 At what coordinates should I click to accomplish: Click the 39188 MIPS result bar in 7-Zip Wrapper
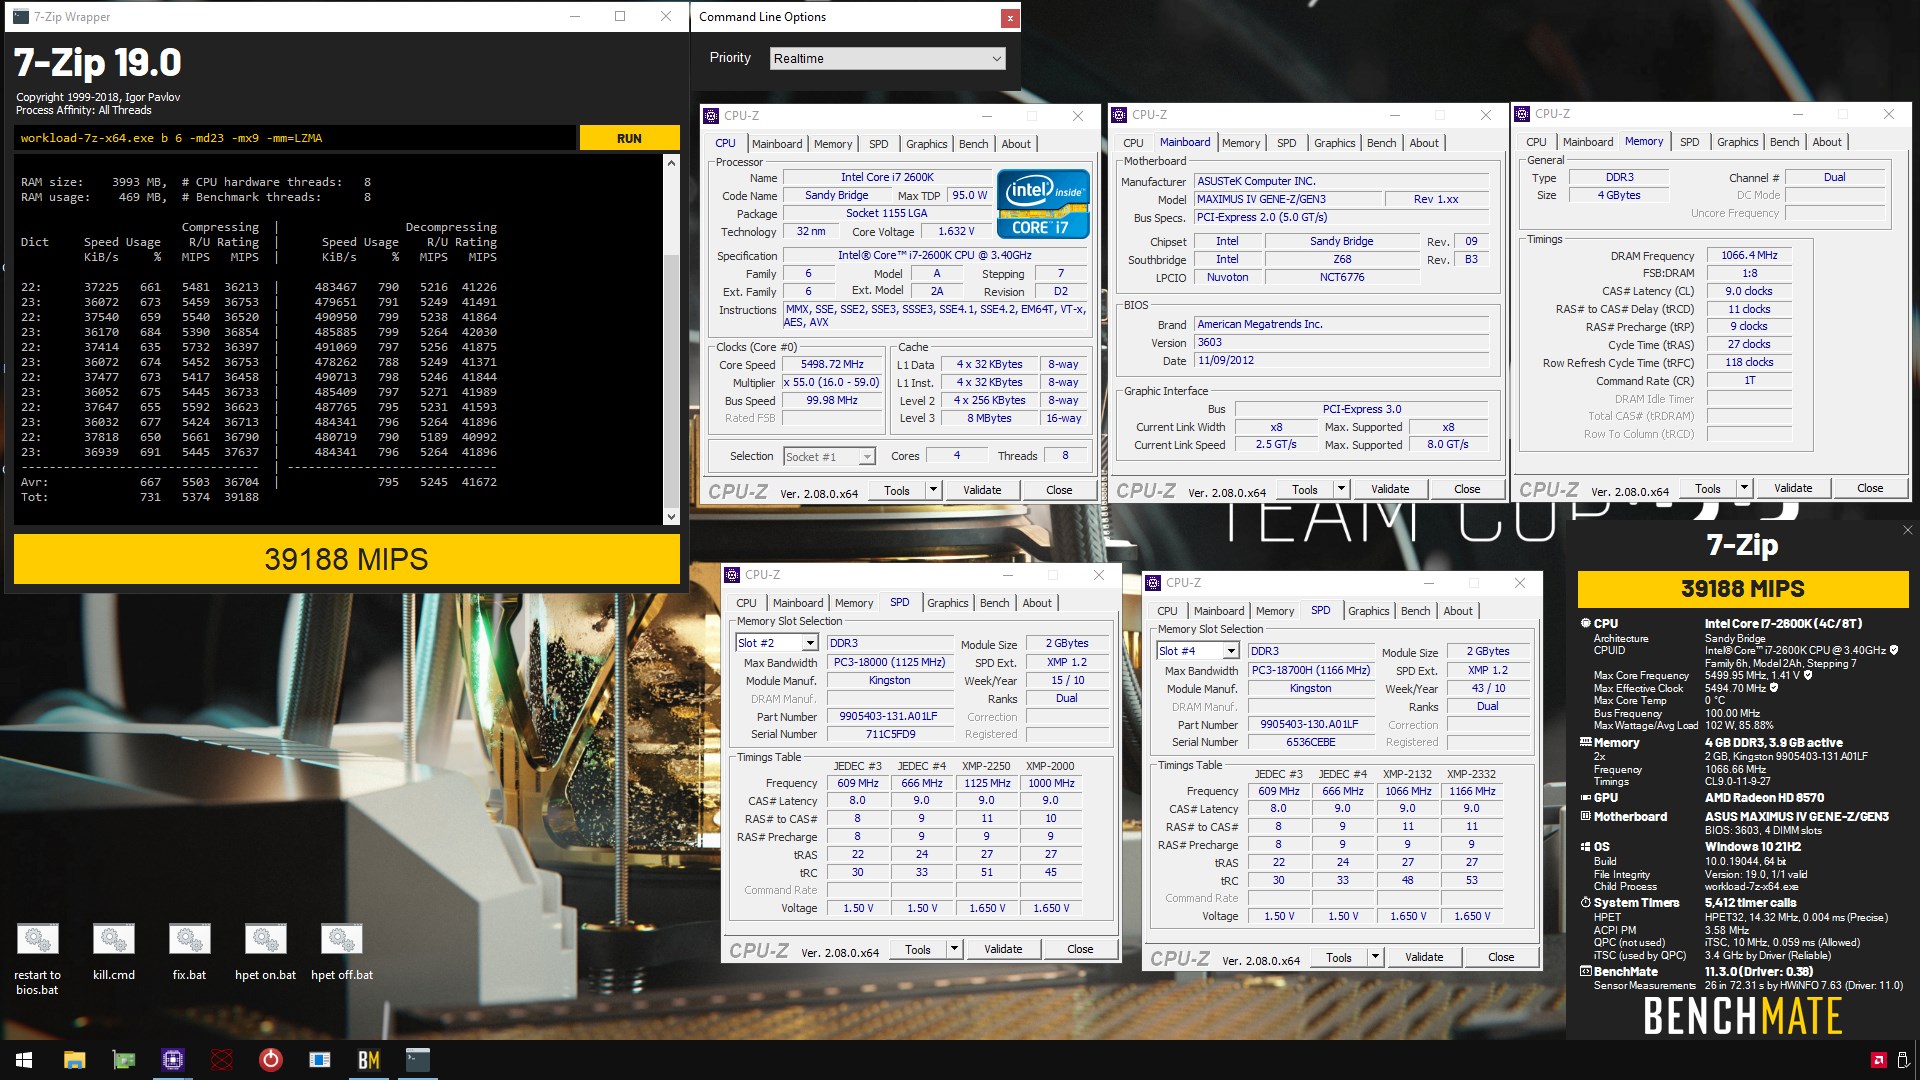point(346,559)
